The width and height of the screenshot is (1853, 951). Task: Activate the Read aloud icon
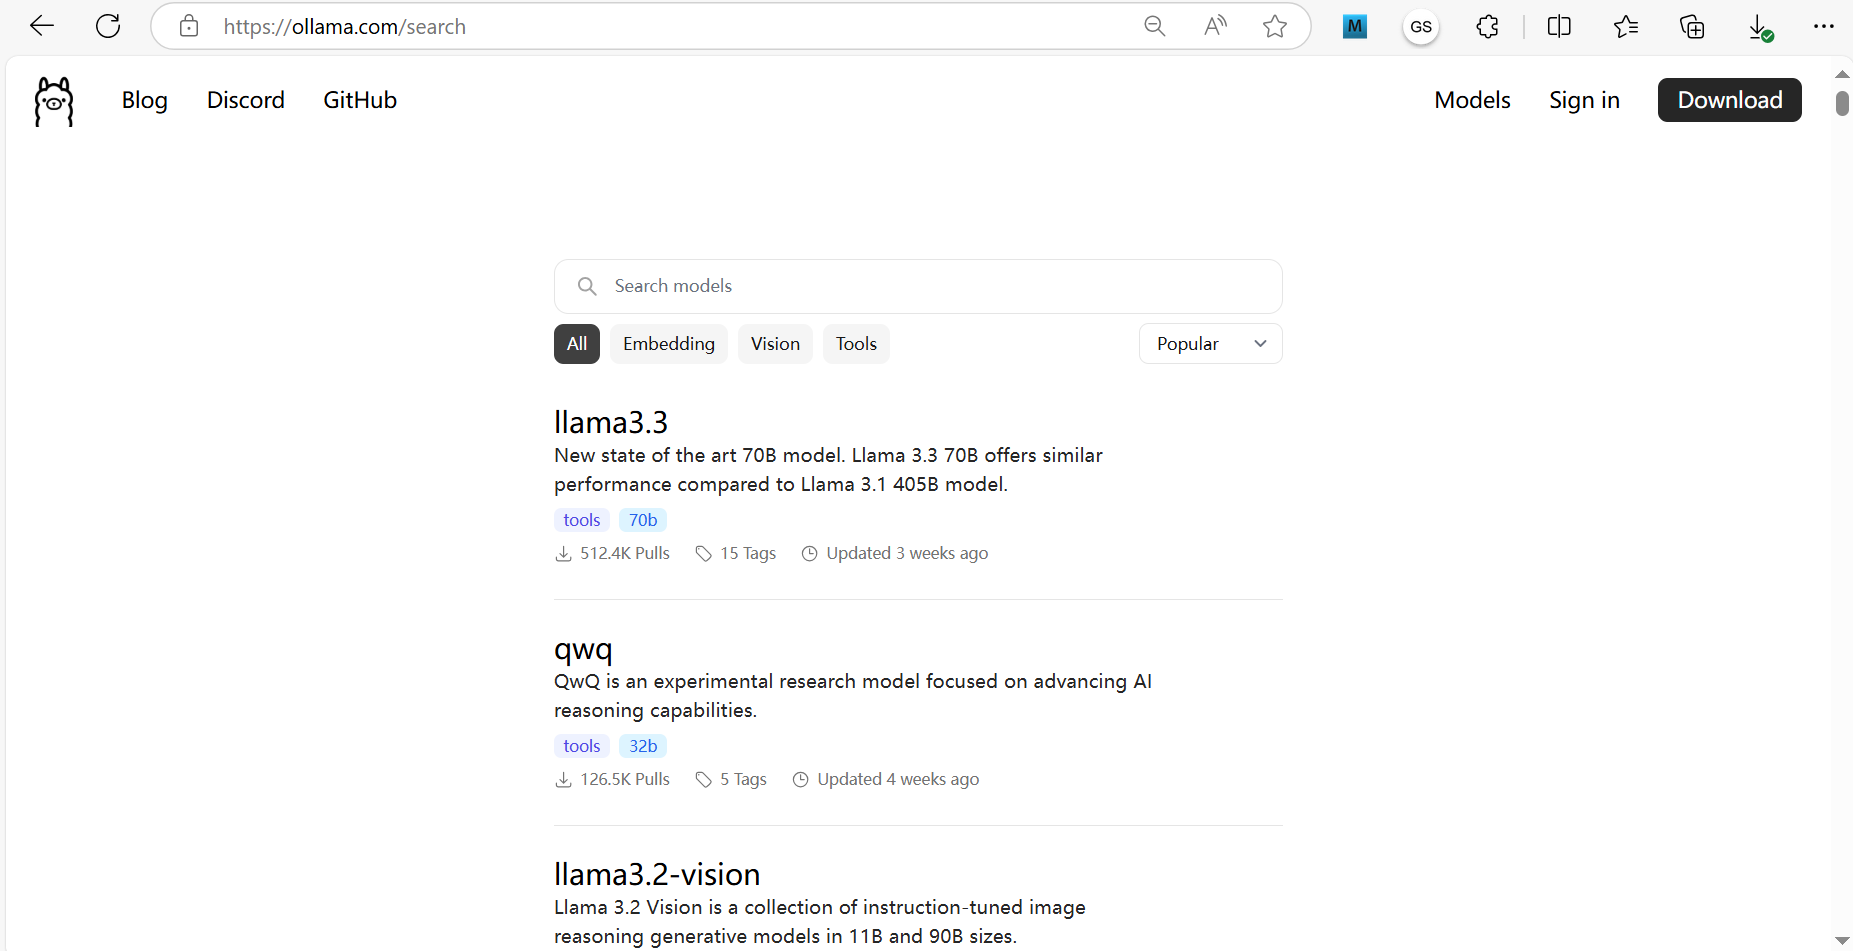click(x=1215, y=26)
